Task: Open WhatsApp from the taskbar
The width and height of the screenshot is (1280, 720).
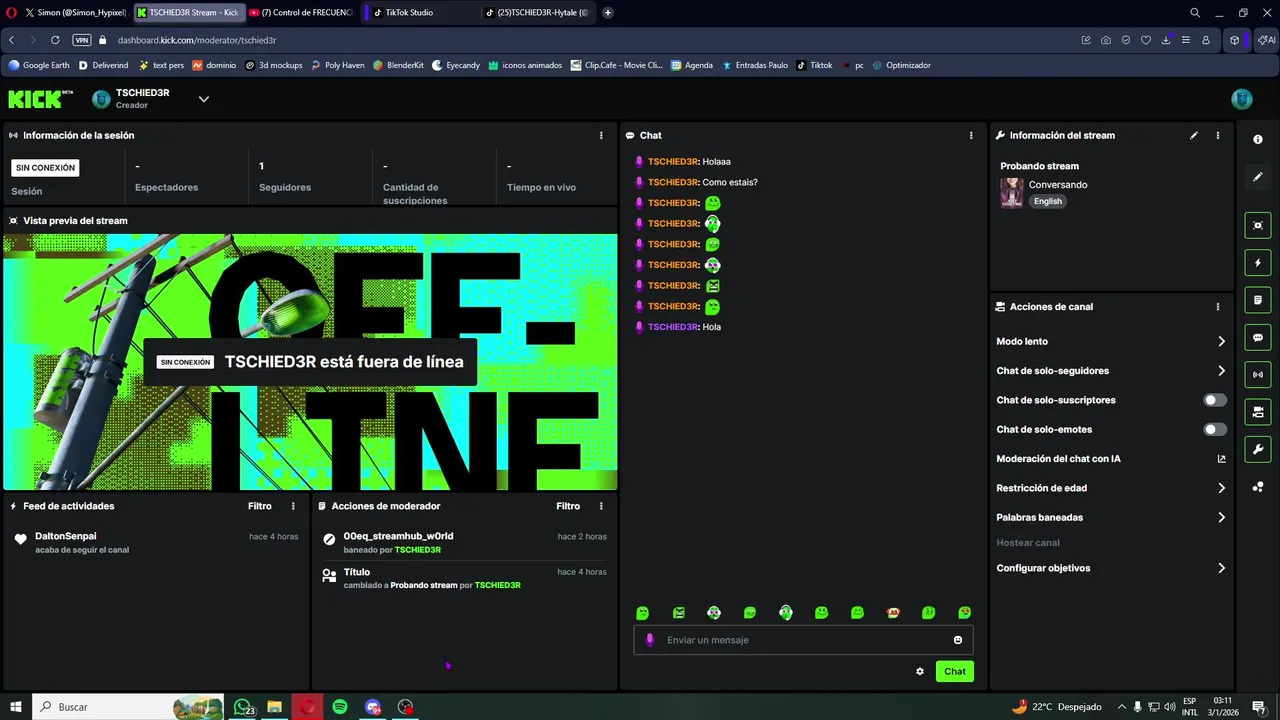Action: [243, 707]
